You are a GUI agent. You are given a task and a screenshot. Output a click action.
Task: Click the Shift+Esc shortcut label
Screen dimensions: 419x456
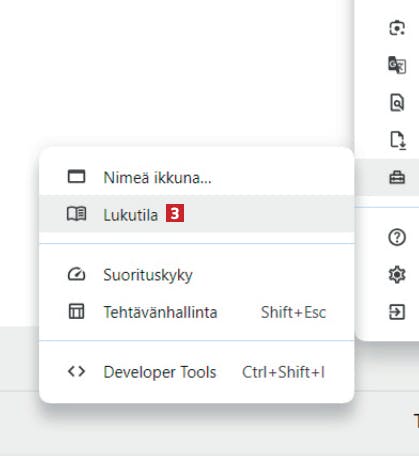pyautogui.click(x=293, y=313)
